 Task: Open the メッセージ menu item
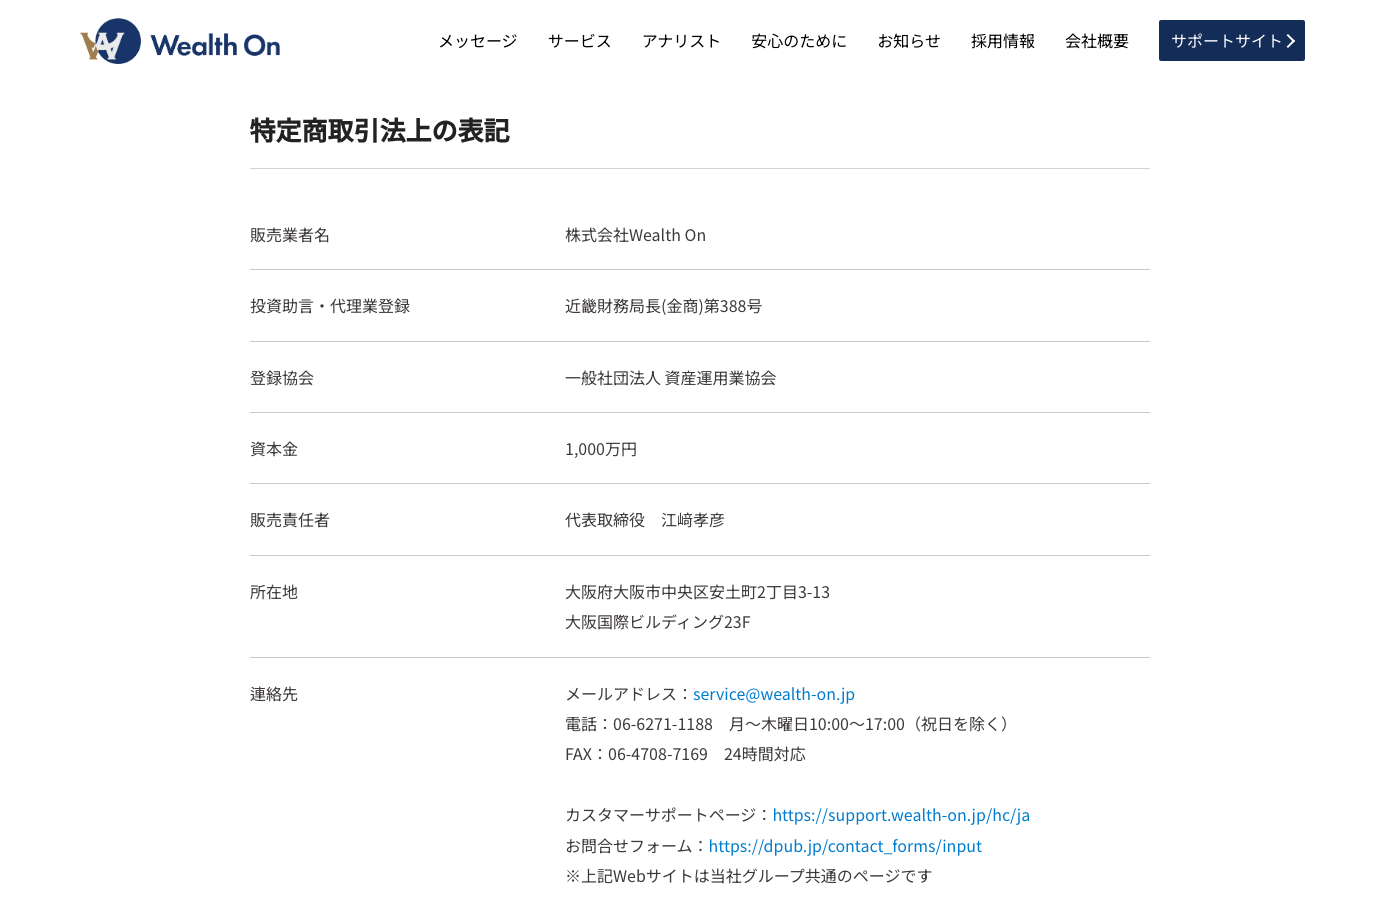coord(478,41)
